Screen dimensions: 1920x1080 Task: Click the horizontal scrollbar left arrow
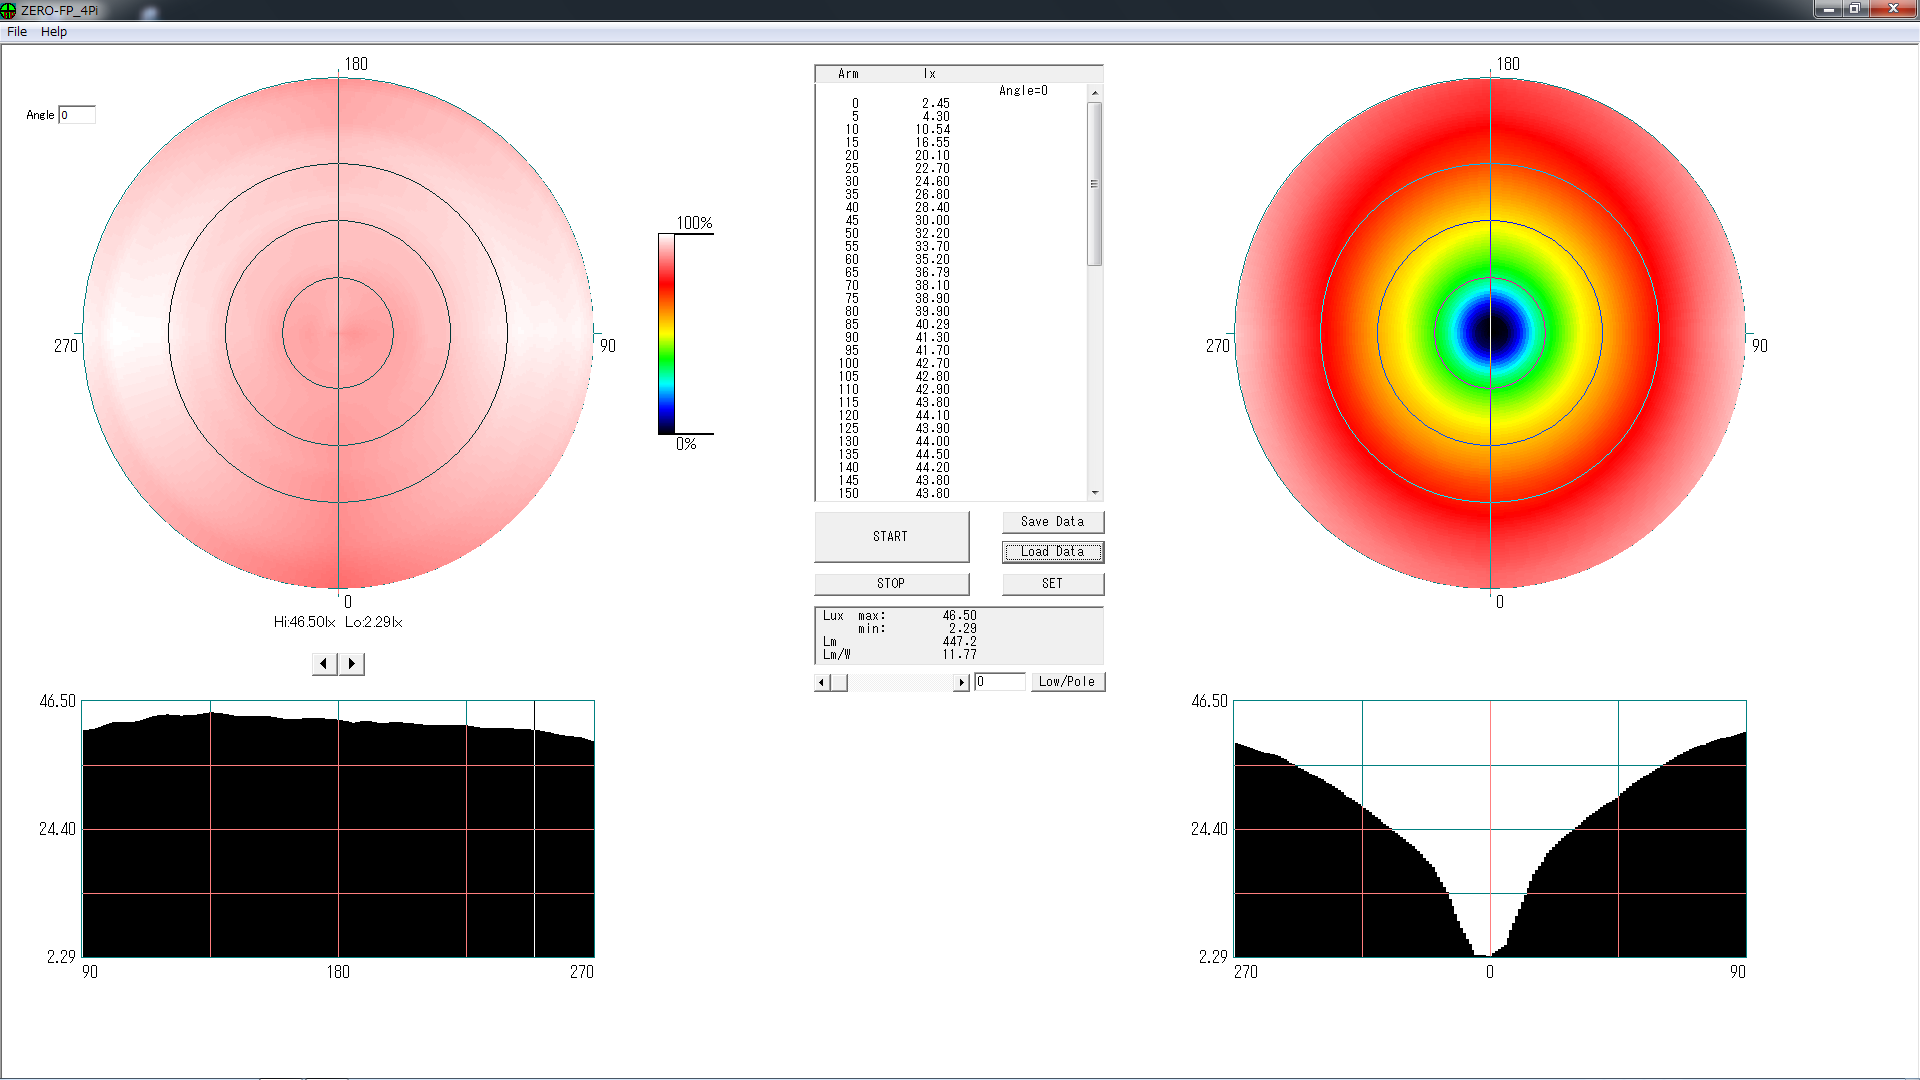click(822, 682)
